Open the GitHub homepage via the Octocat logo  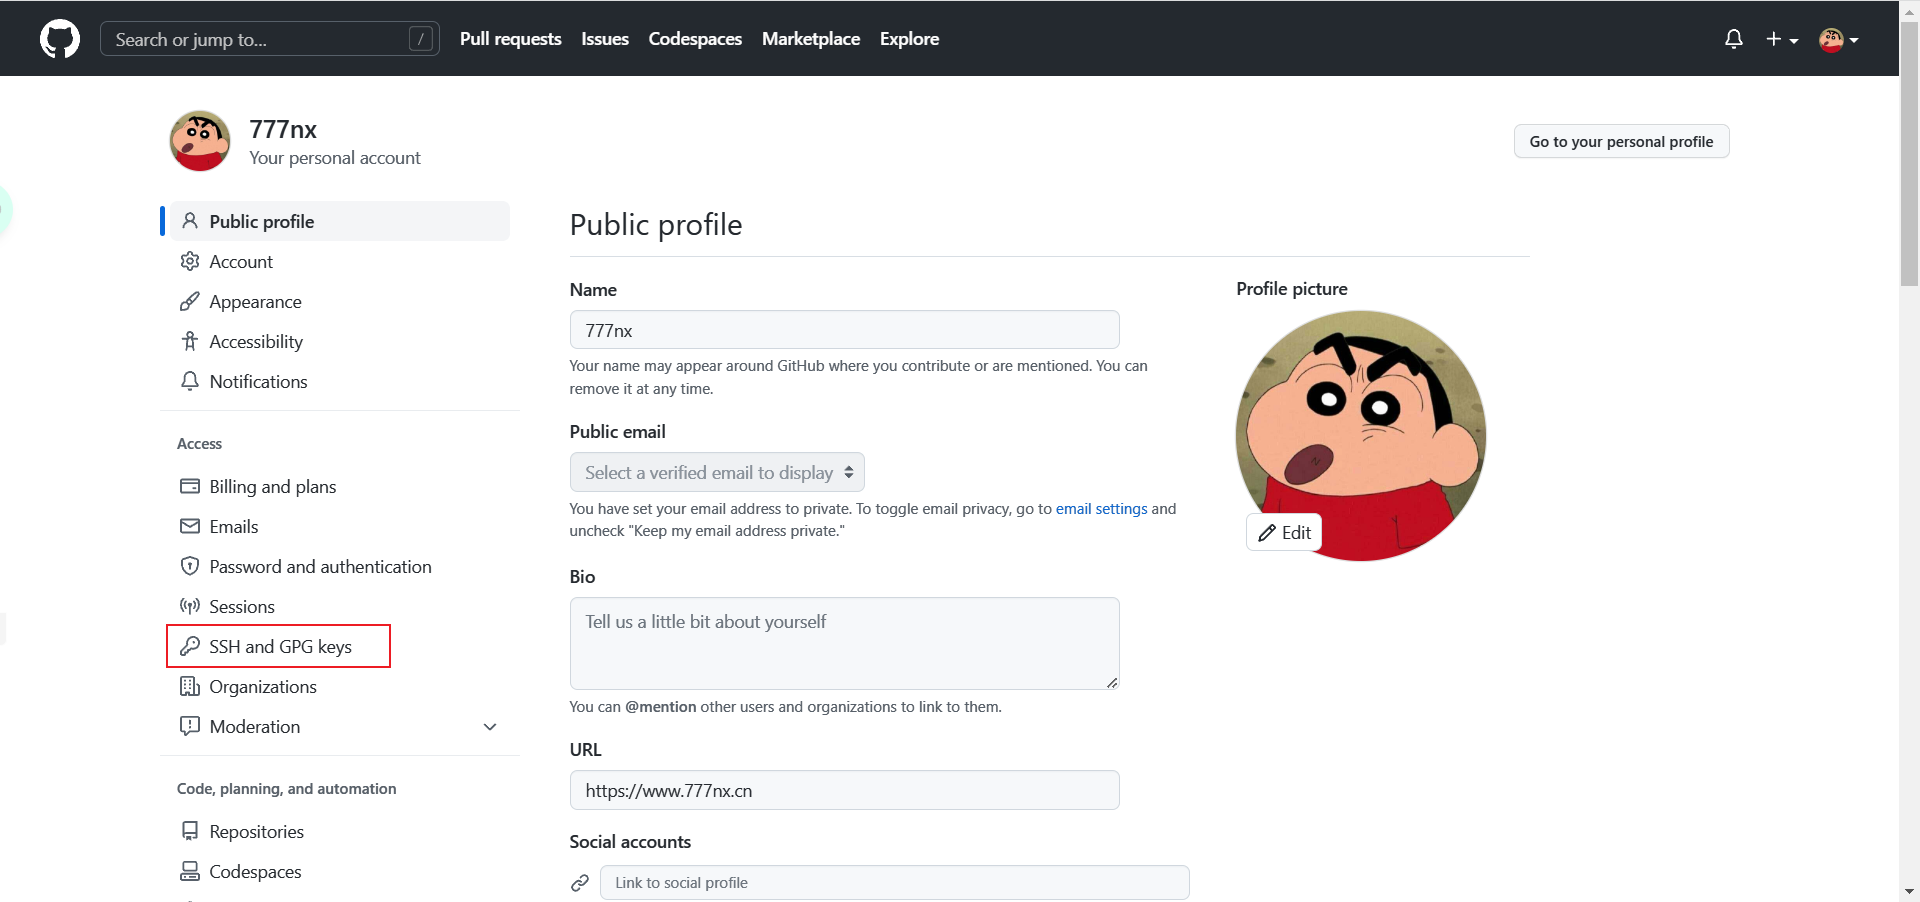click(x=60, y=39)
